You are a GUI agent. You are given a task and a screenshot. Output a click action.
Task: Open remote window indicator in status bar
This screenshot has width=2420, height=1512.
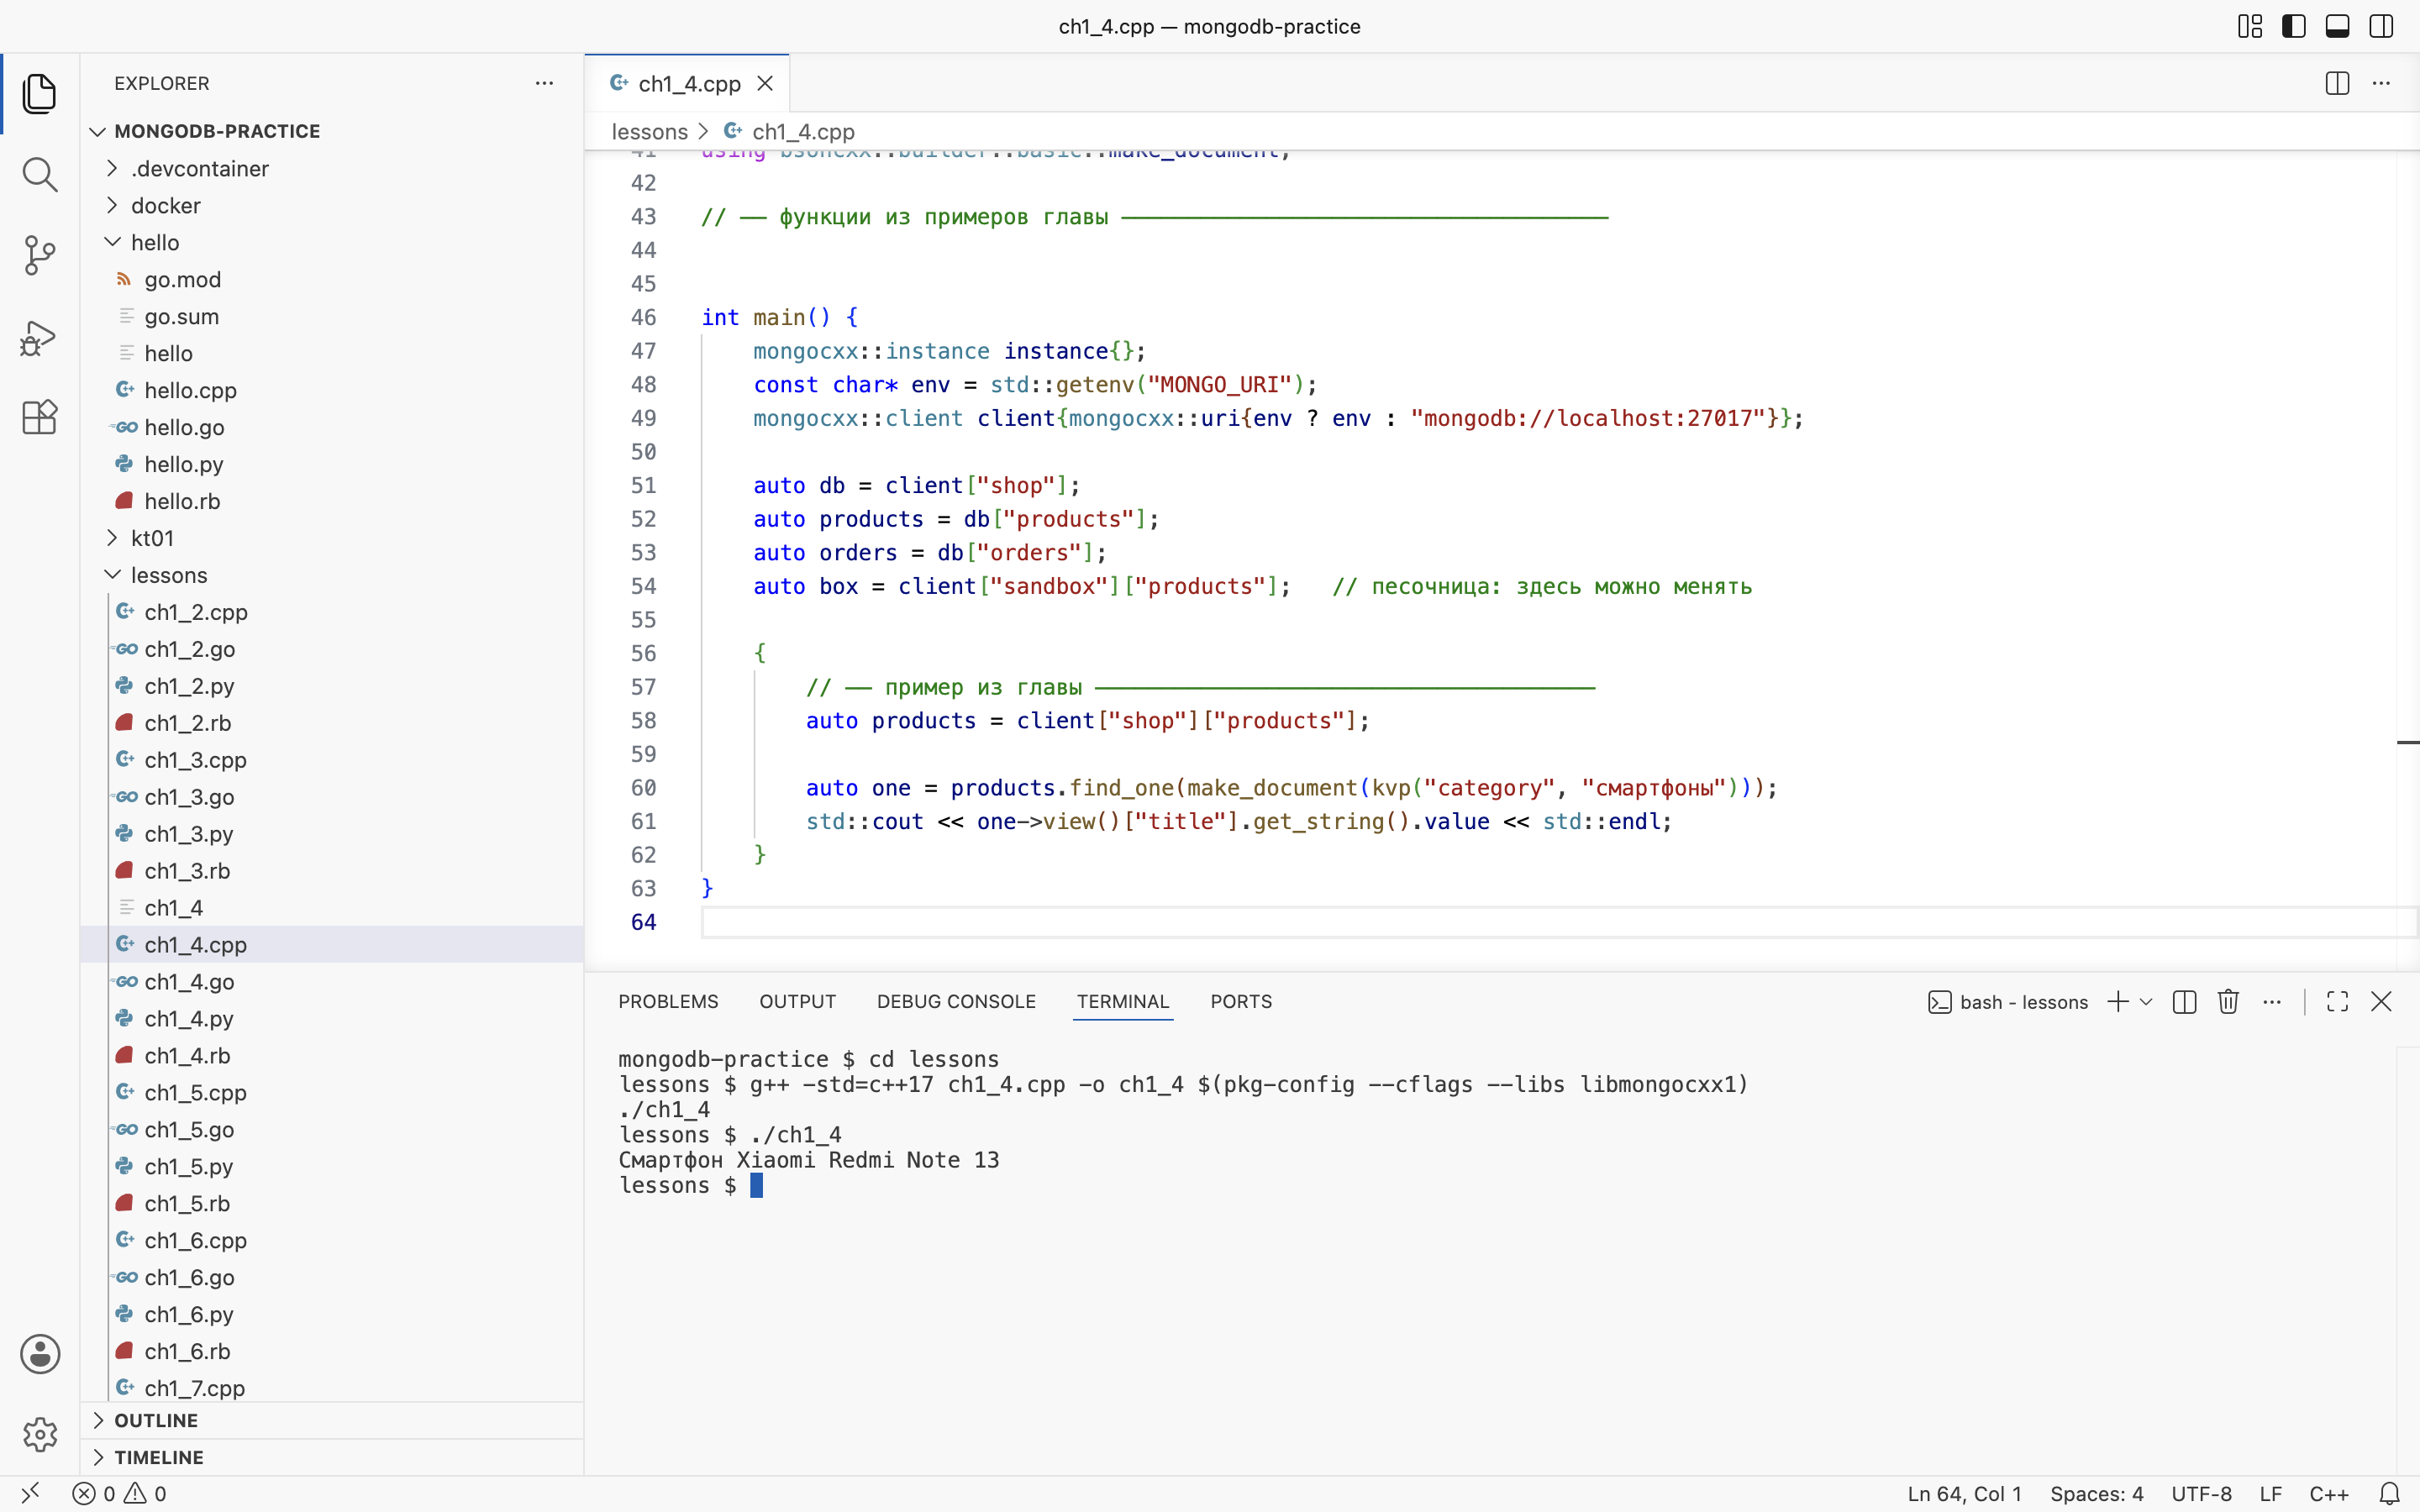pyautogui.click(x=30, y=1494)
